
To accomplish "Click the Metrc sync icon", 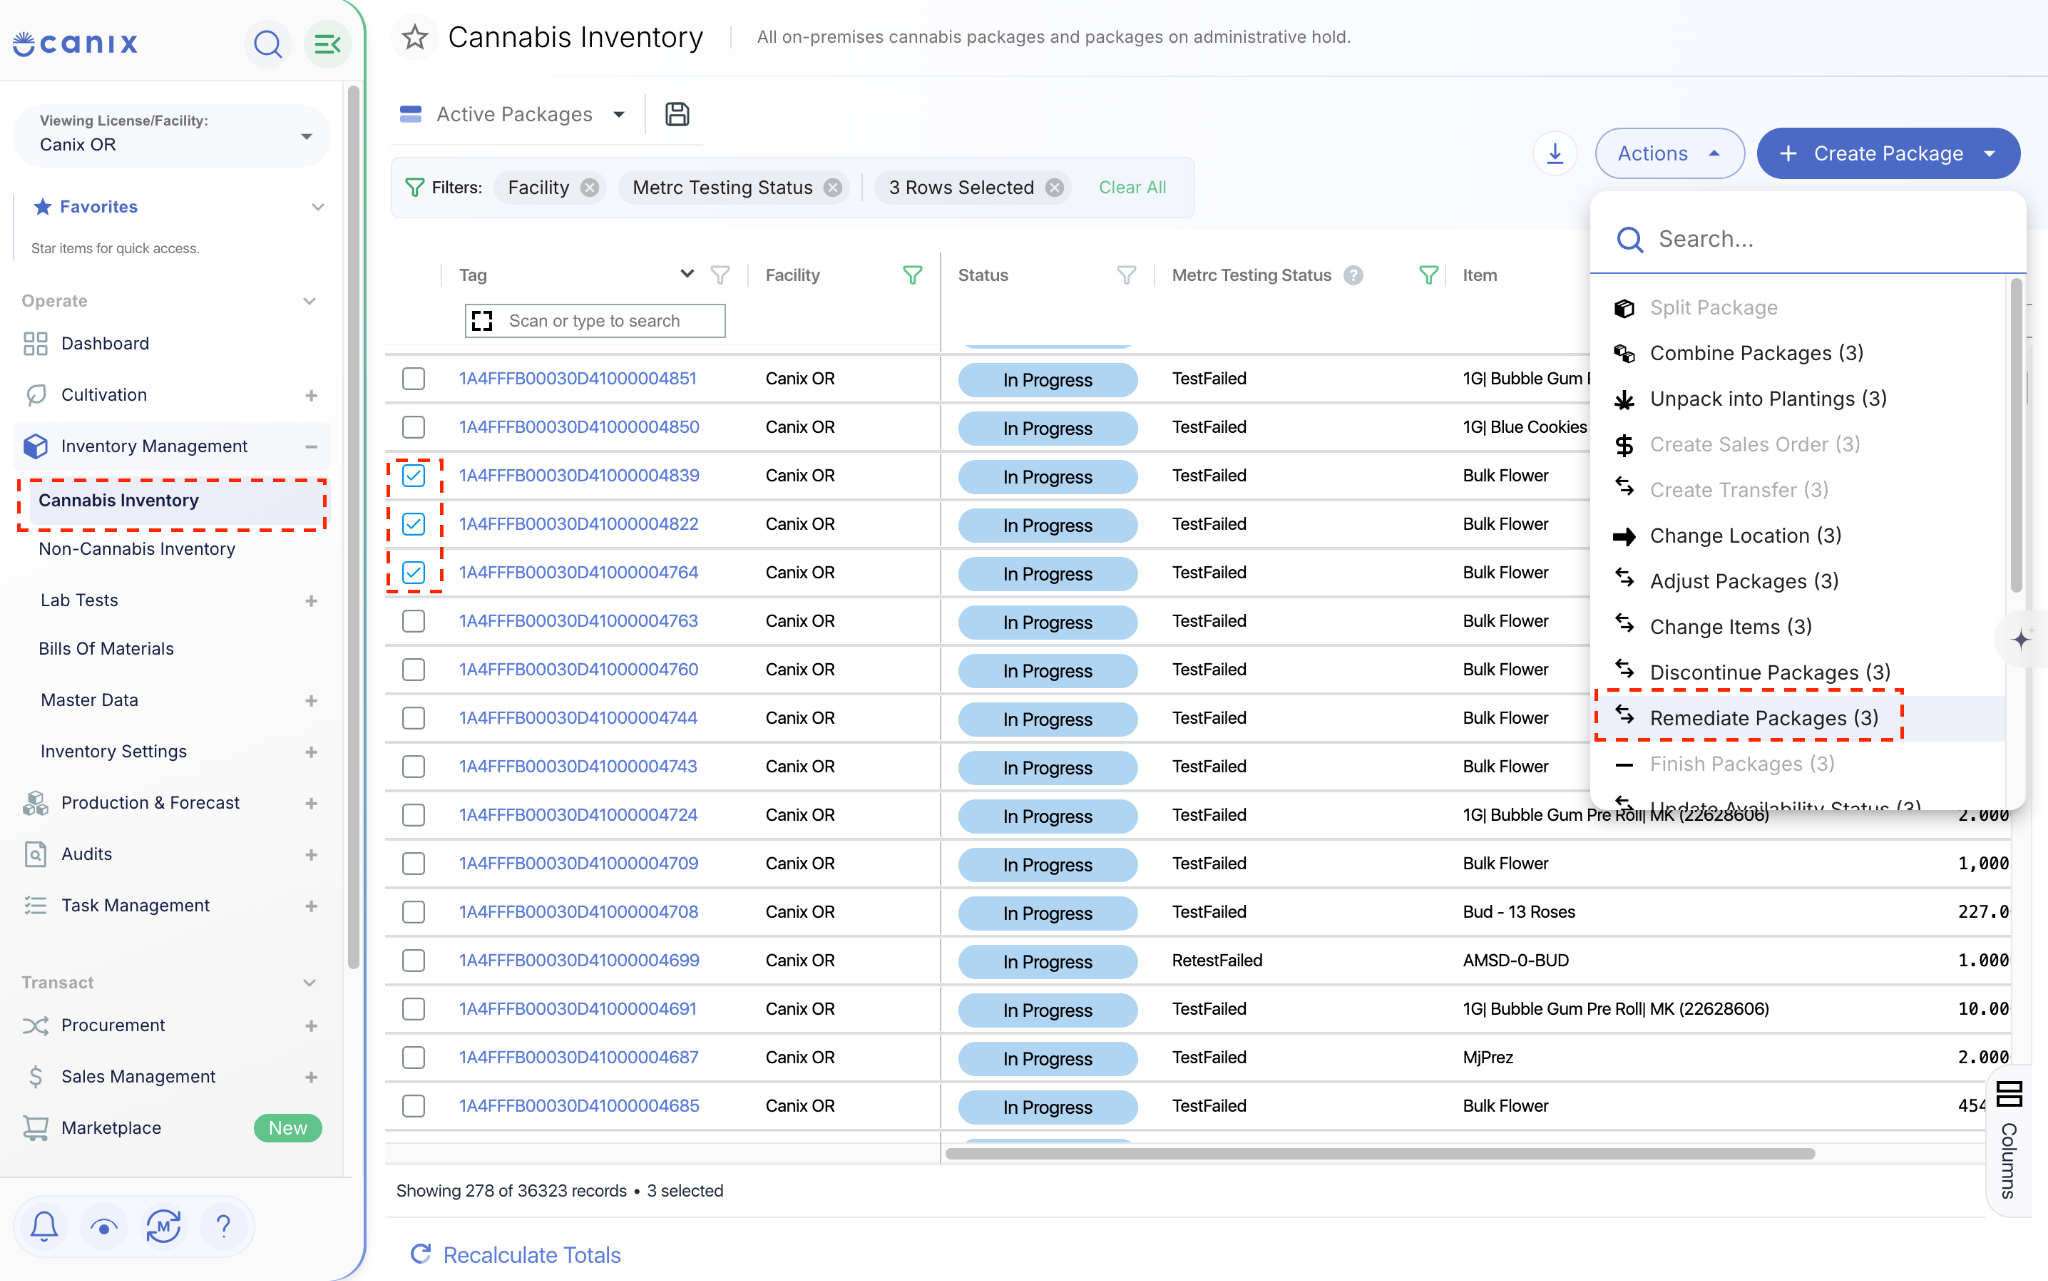I will click(x=163, y=1225).
